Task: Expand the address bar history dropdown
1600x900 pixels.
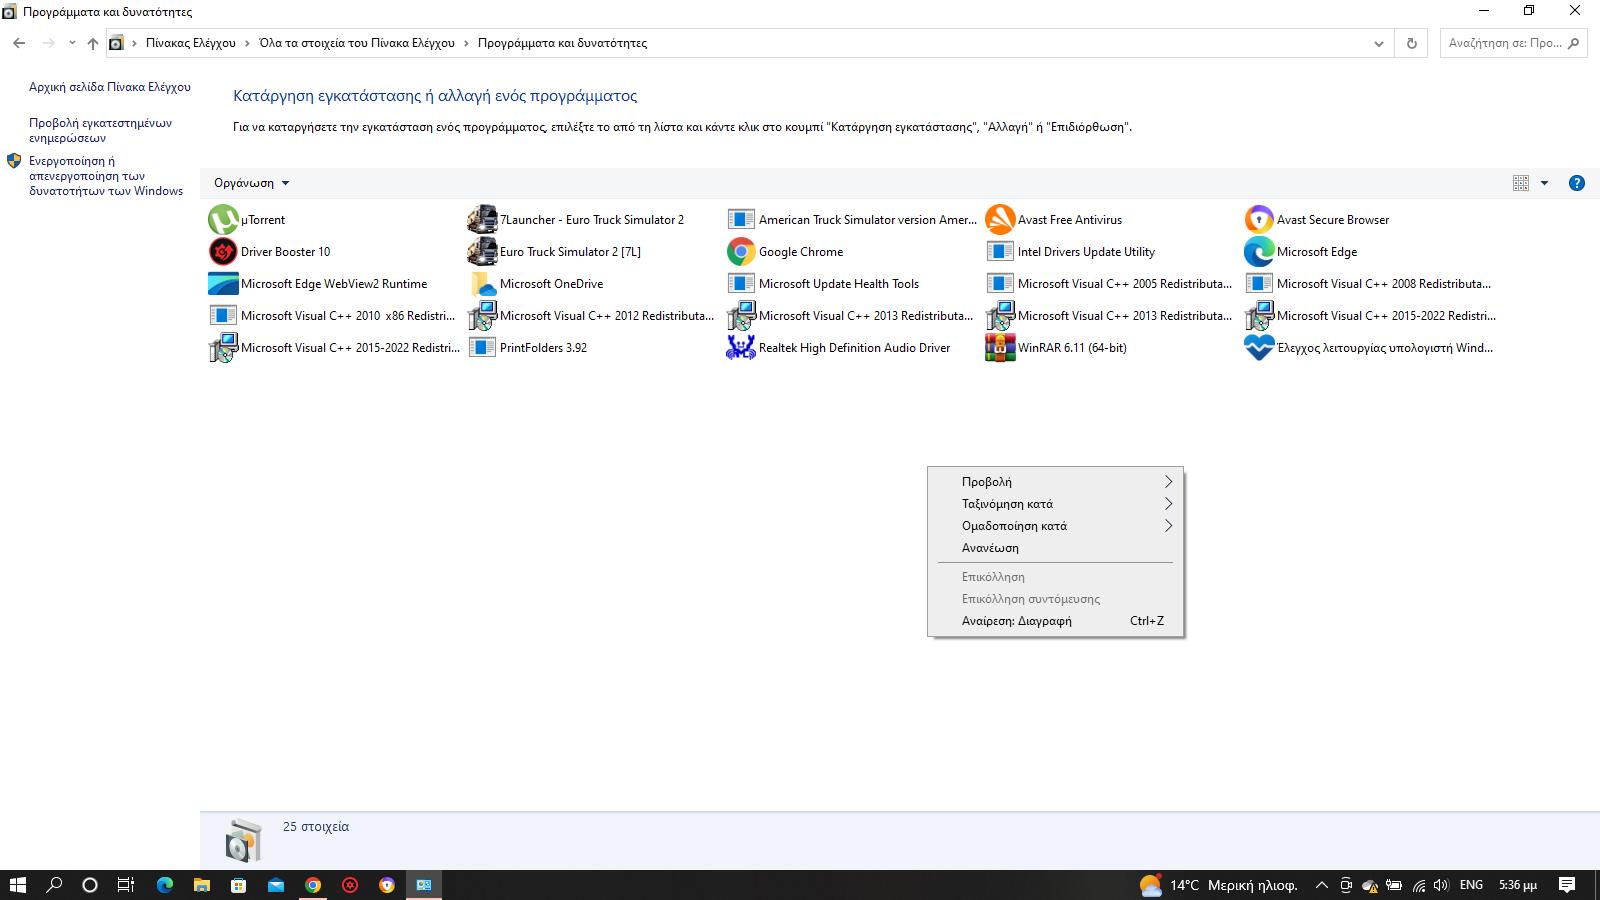Action: [x=1379, y=43]
